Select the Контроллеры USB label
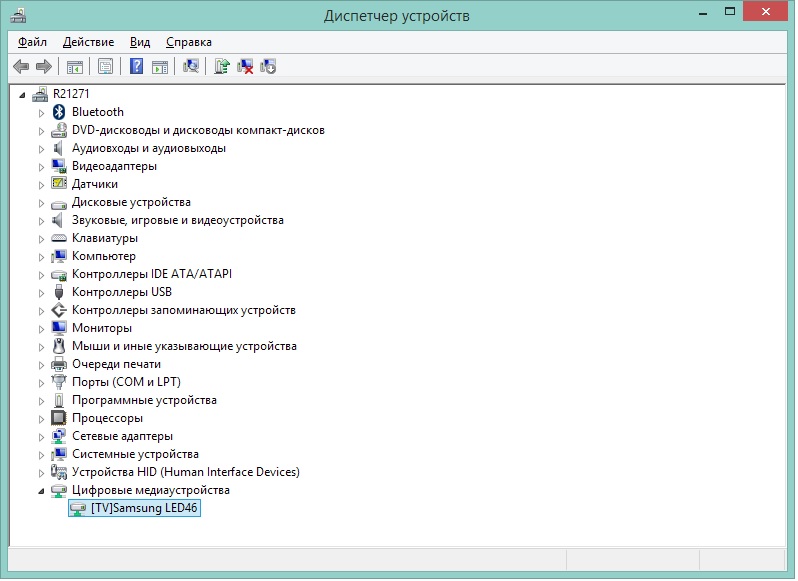This screenshot has height=581, width=798. pos(122,292)
